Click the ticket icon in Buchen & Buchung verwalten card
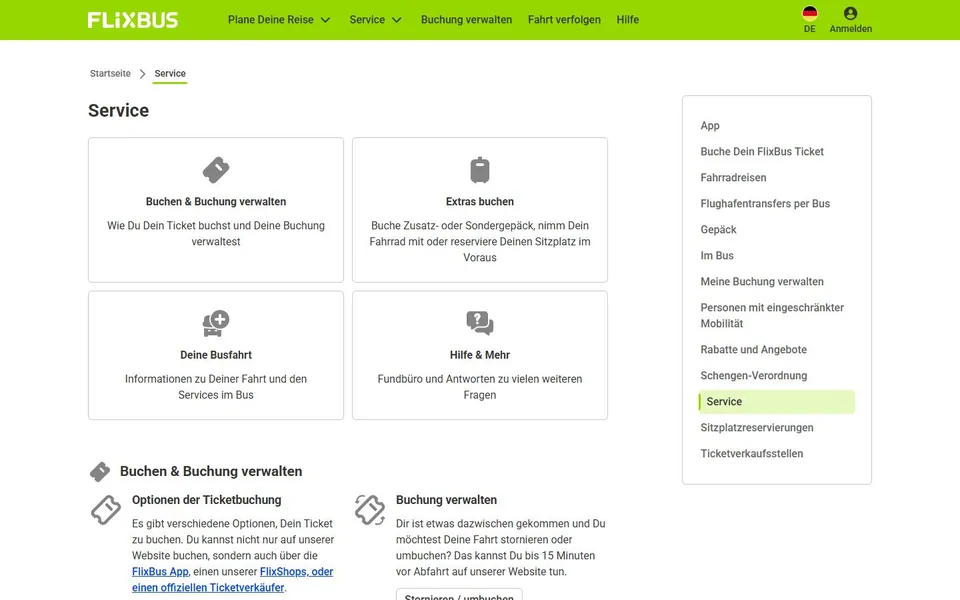 point(216,170)
